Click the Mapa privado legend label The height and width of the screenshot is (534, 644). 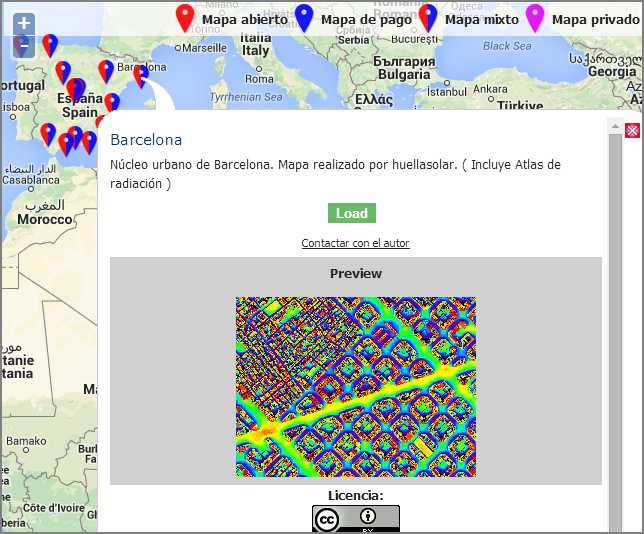595,19
